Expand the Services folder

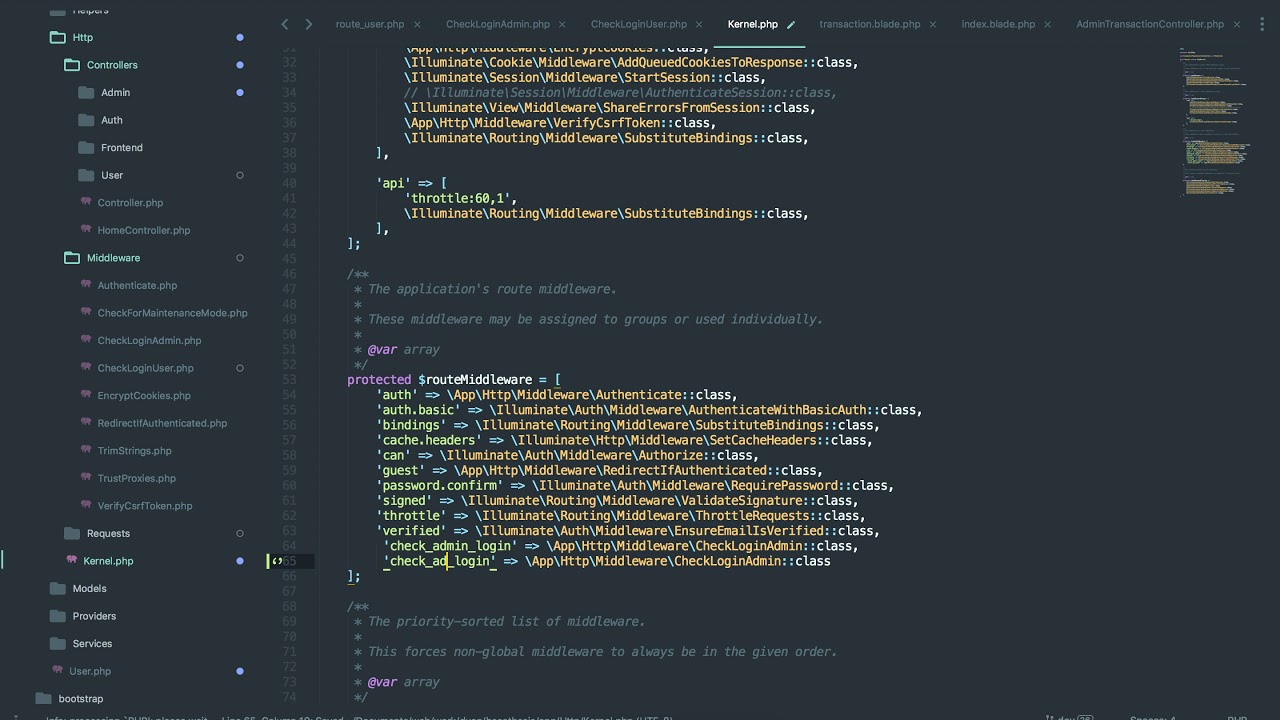tap(81, 643)
